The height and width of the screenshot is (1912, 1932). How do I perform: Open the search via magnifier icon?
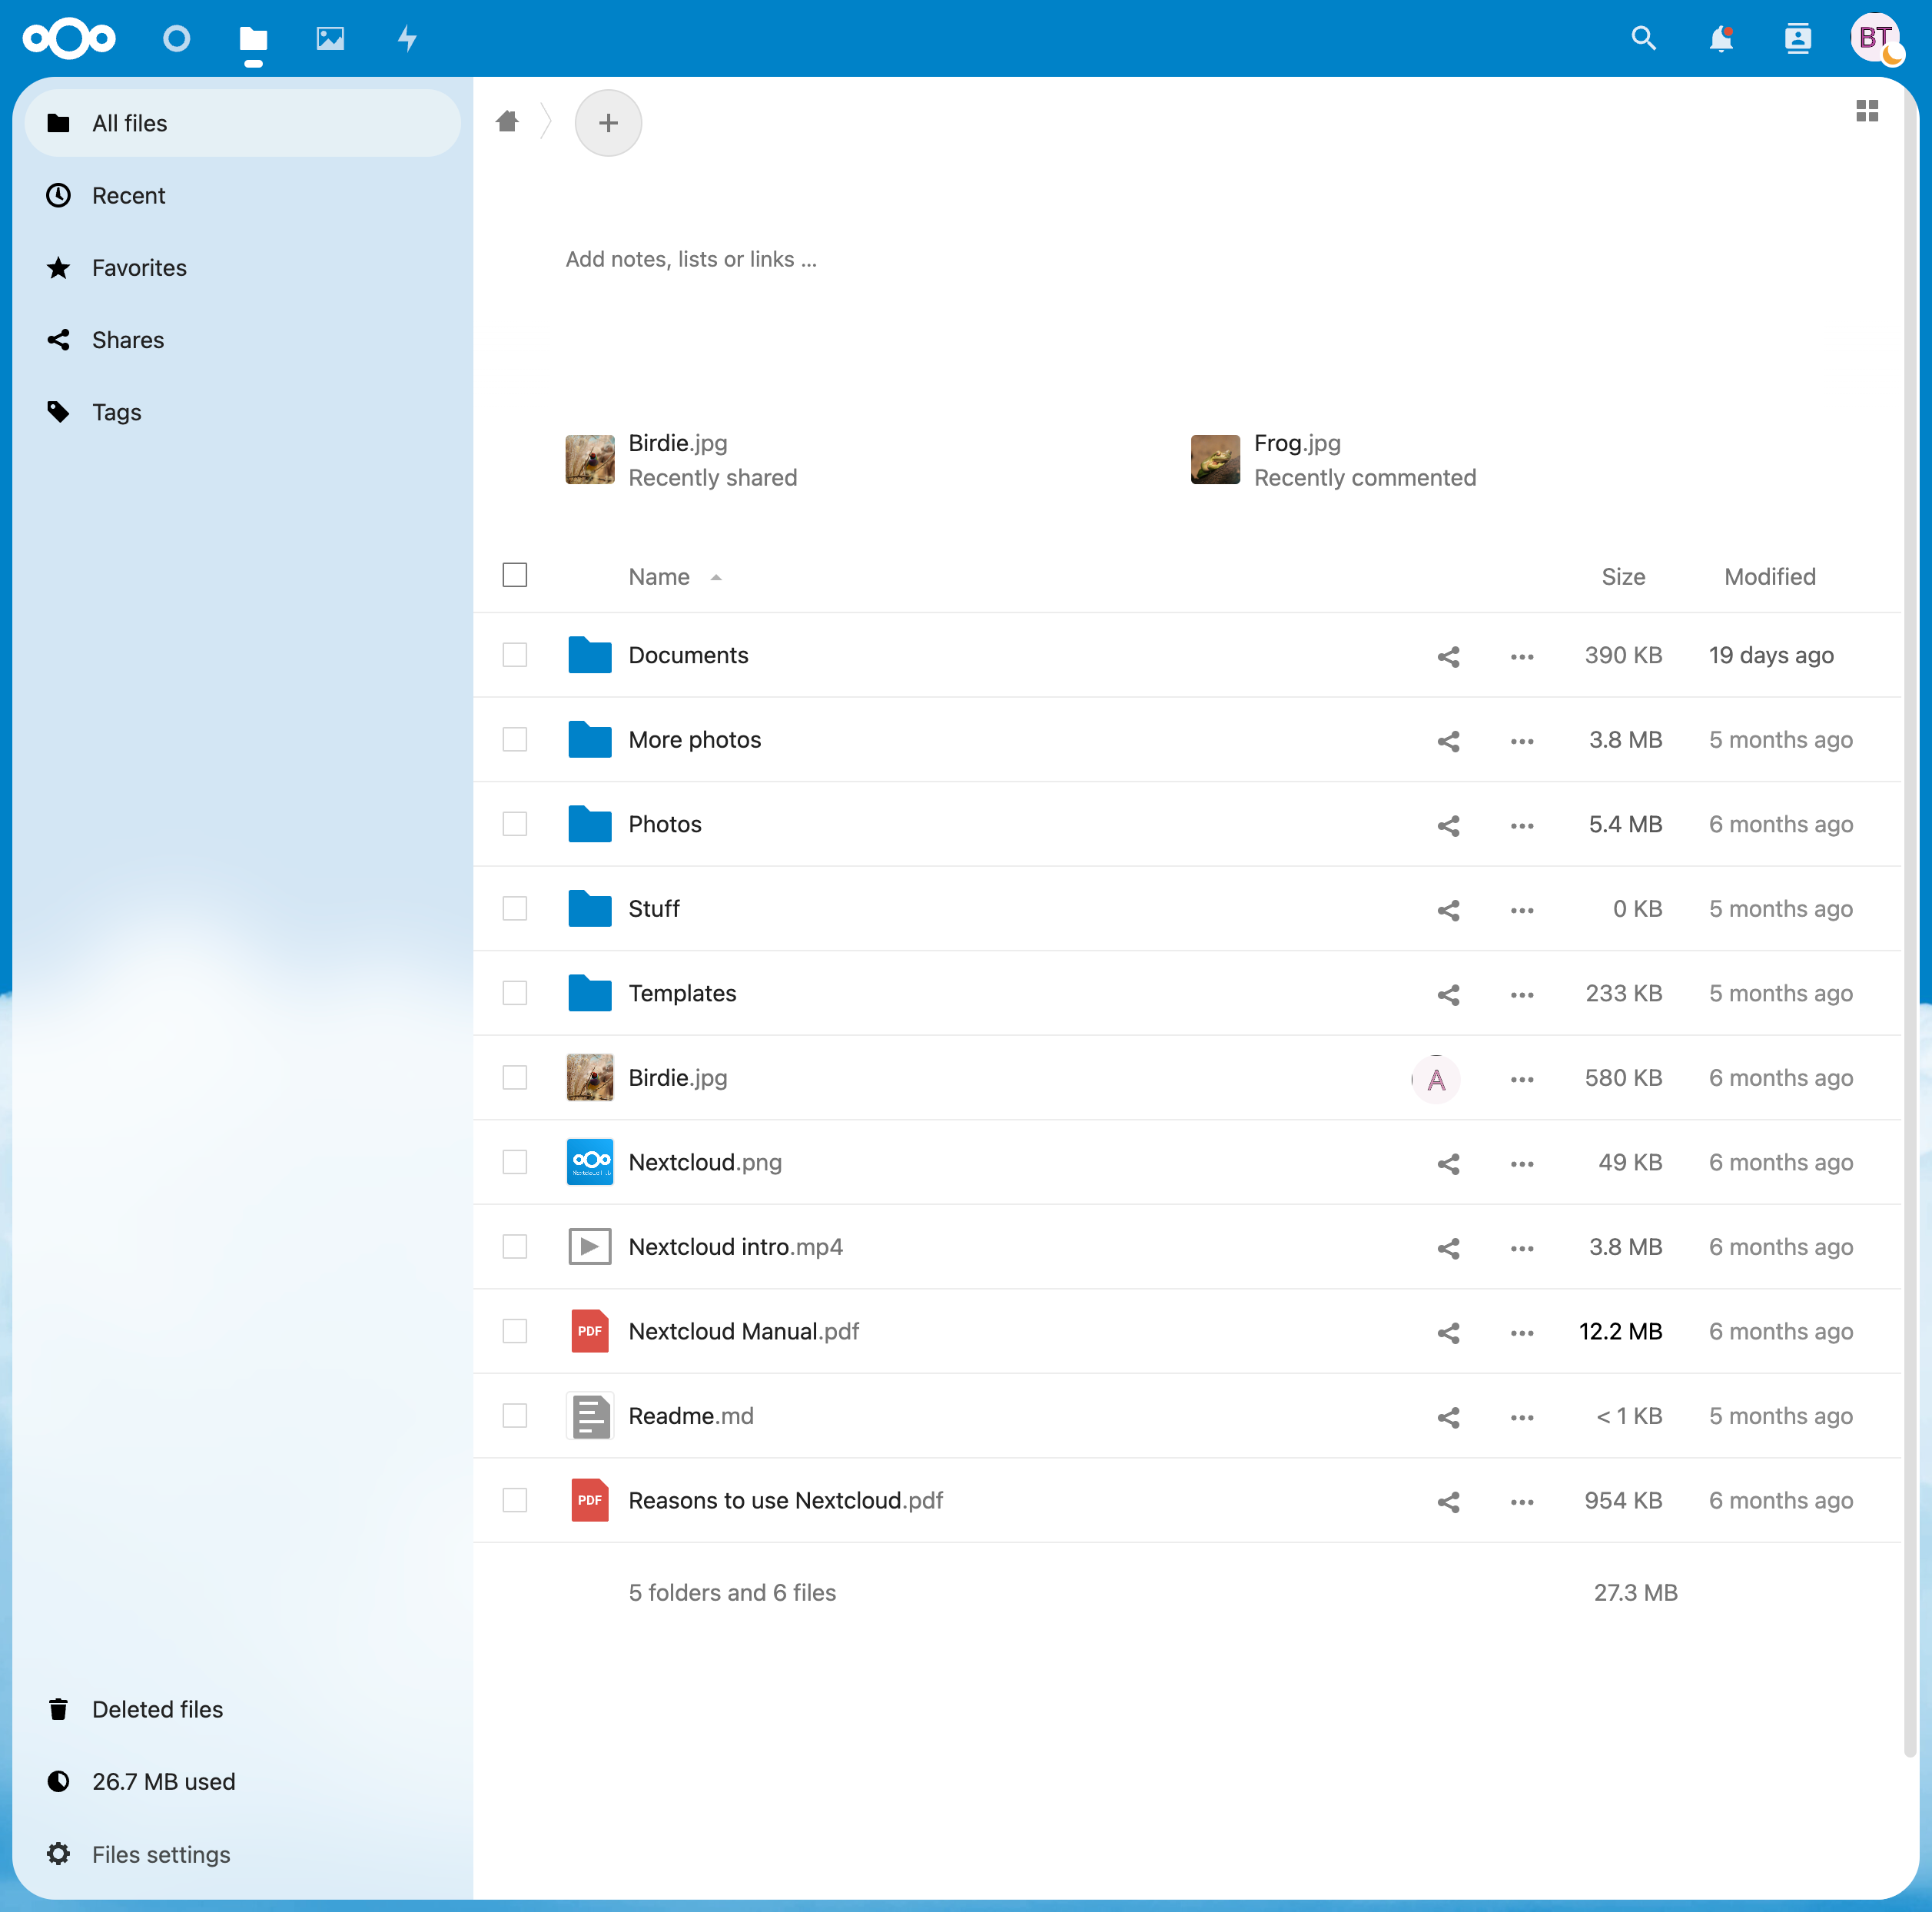pyautogui.click(x=1644, y=38)
